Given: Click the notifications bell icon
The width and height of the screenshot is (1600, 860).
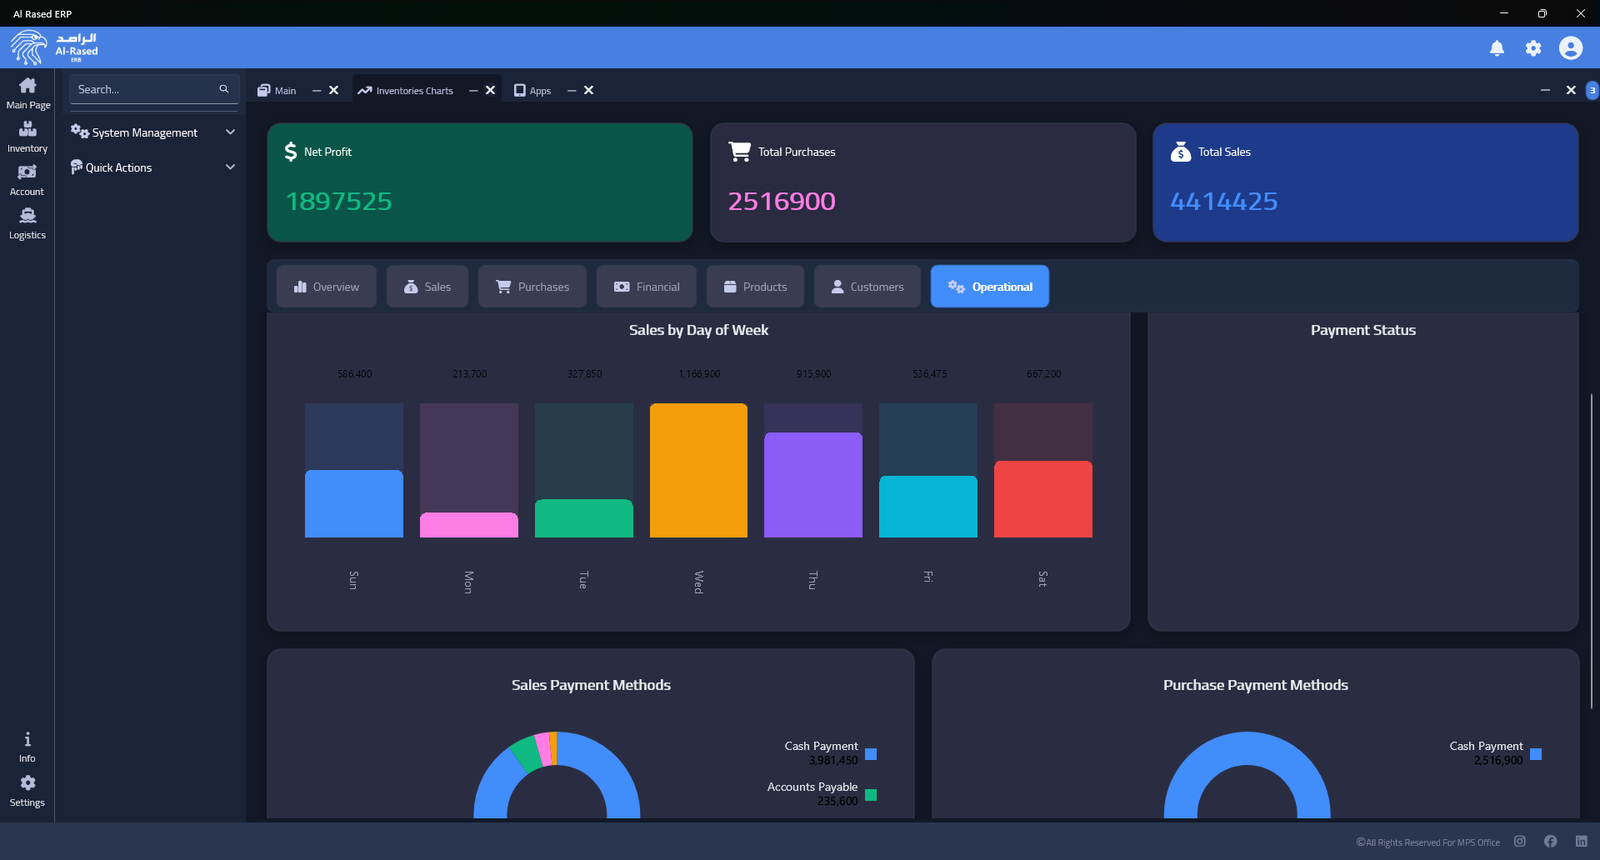Looking at the screenshot, I should [1496, 48].
